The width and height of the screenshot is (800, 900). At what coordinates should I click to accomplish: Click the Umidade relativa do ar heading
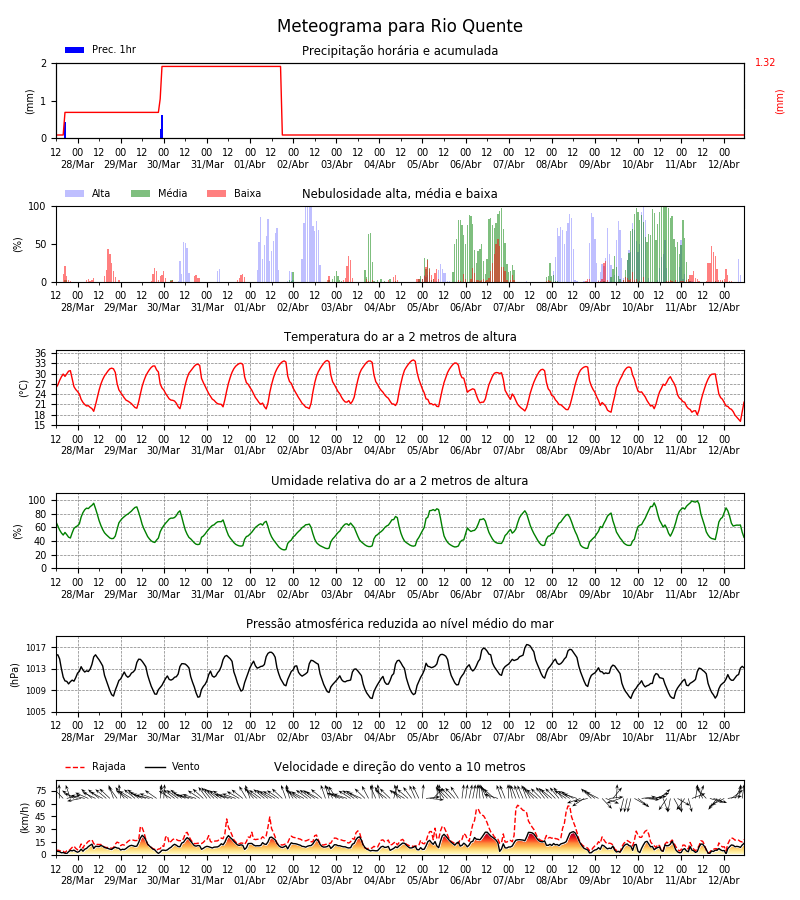click(400, 480)
